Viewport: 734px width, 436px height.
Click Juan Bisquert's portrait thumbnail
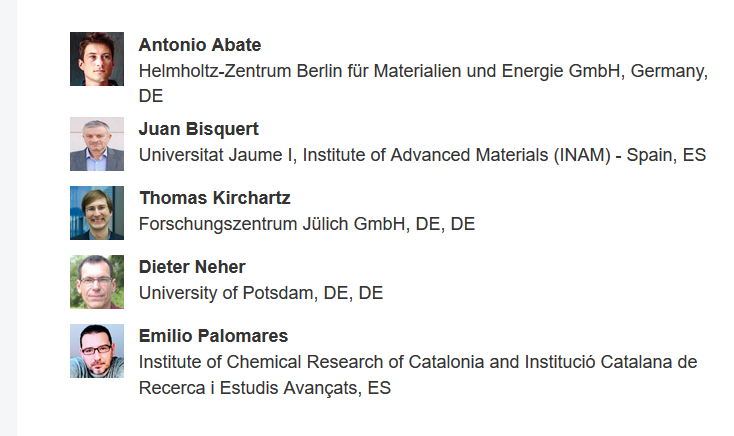pyautogui.click(x=97, y=144)
